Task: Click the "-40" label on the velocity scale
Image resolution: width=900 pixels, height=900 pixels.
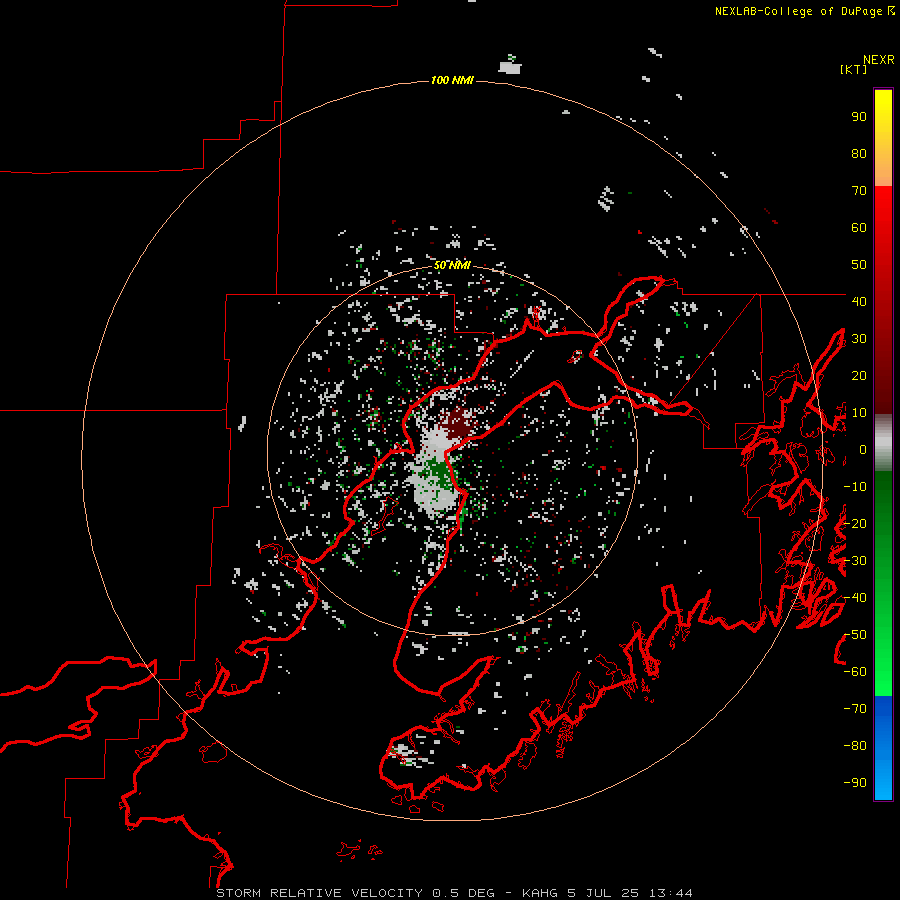Action: pyautogui.click(x=855, y=598)
